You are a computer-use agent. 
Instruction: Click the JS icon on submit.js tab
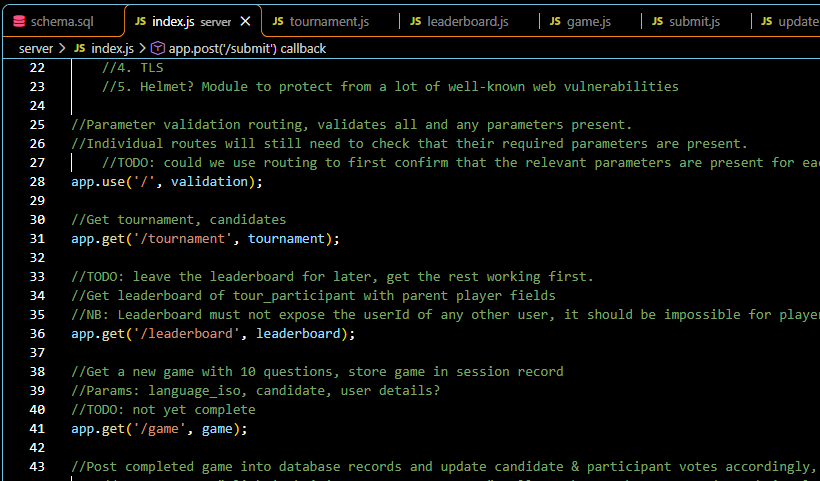[657, 21]
